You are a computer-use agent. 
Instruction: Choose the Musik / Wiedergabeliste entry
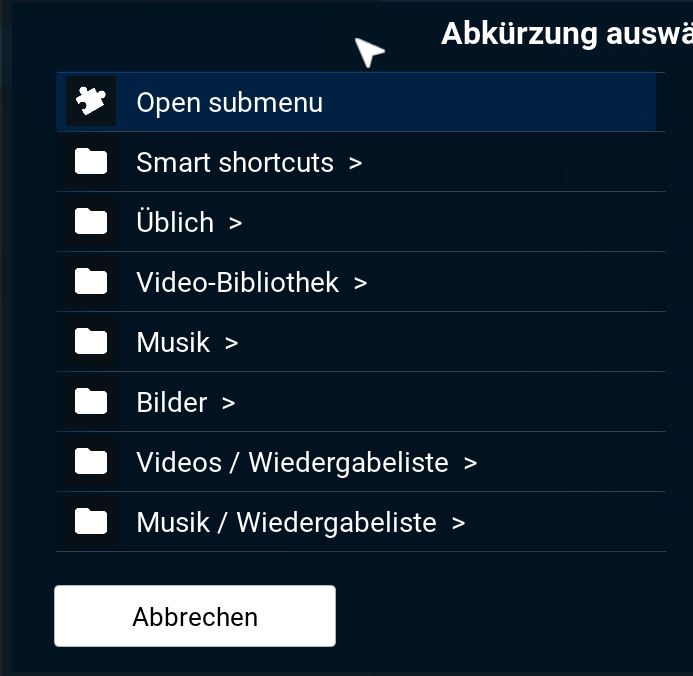[361, 522]
